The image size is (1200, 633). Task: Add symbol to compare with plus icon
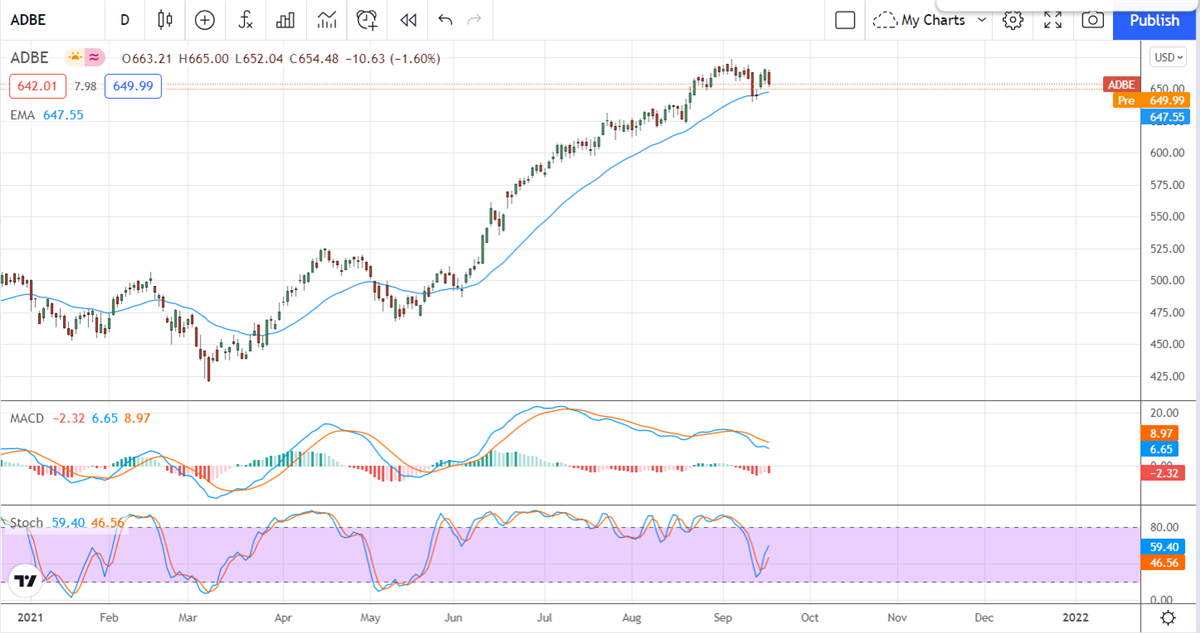[x=205, y=20]
